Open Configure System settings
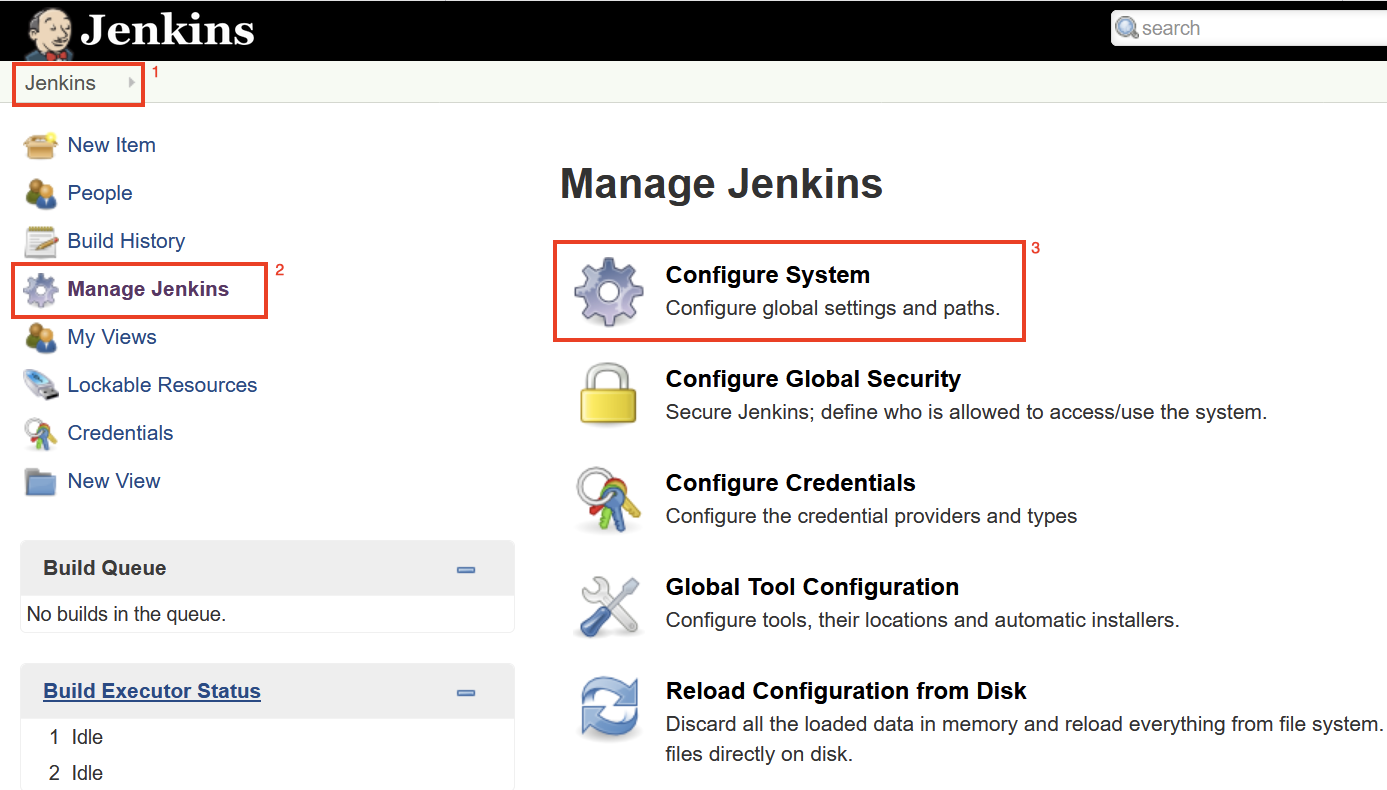 [768, 275]
